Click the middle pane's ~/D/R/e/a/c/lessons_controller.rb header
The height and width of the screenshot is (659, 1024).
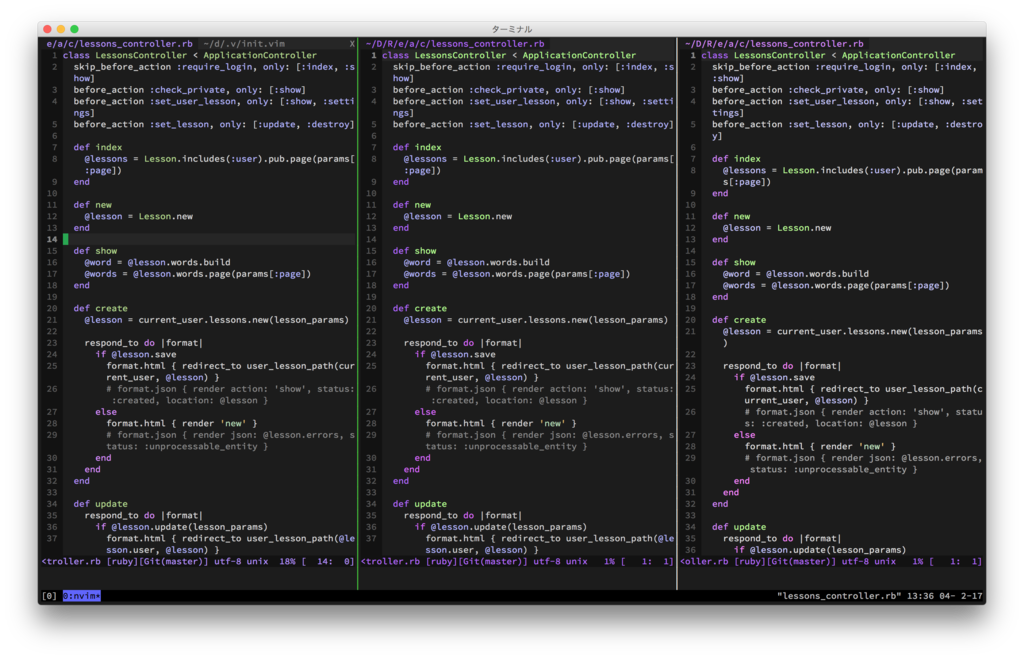455,44
